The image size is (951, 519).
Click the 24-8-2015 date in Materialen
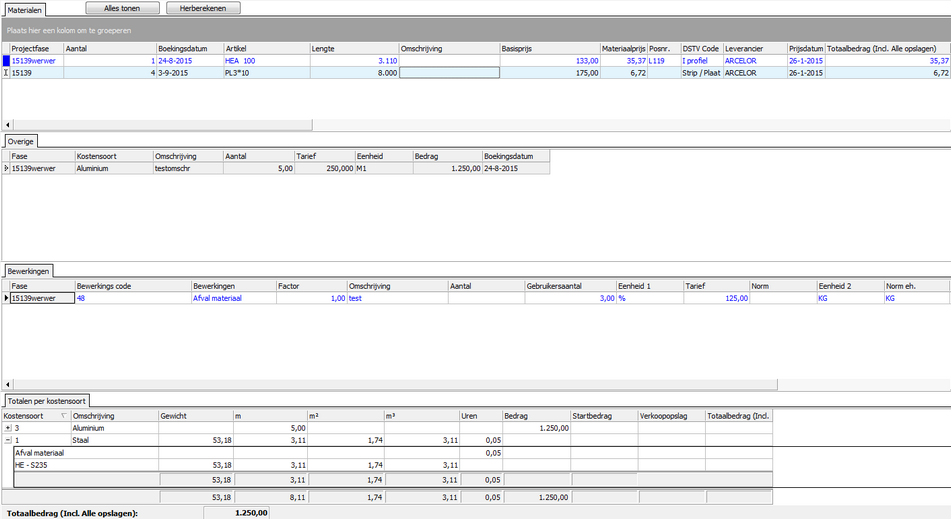pyautogui.click(x=190, y=61)
